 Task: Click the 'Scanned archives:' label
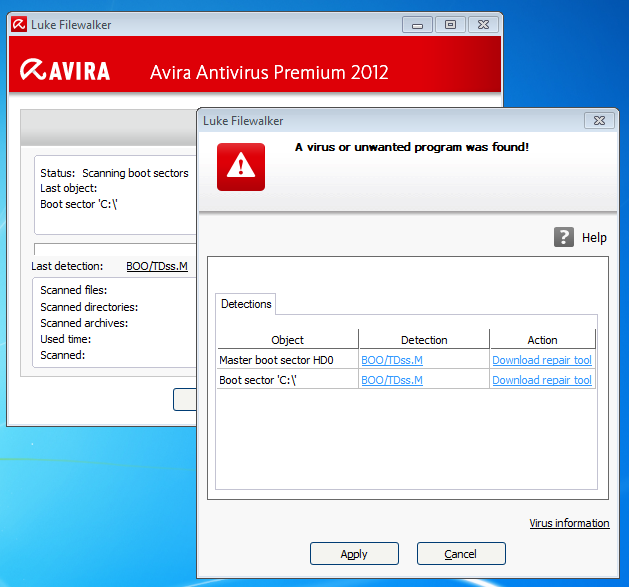(84, 323)
